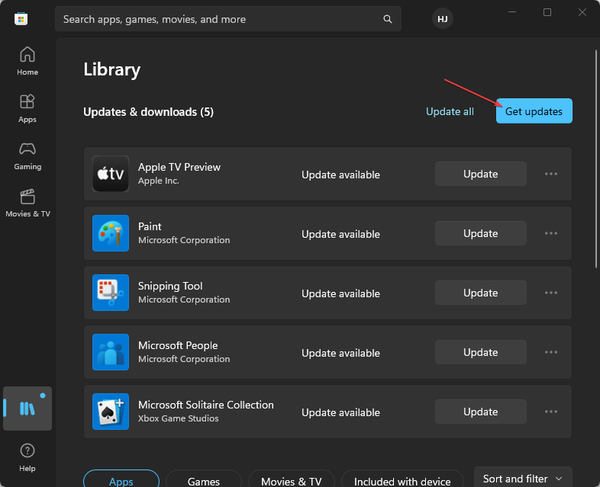Click the Apple Inc. publisher text
The height and width of the screenshot is (487, 600).
pos(158,181)
